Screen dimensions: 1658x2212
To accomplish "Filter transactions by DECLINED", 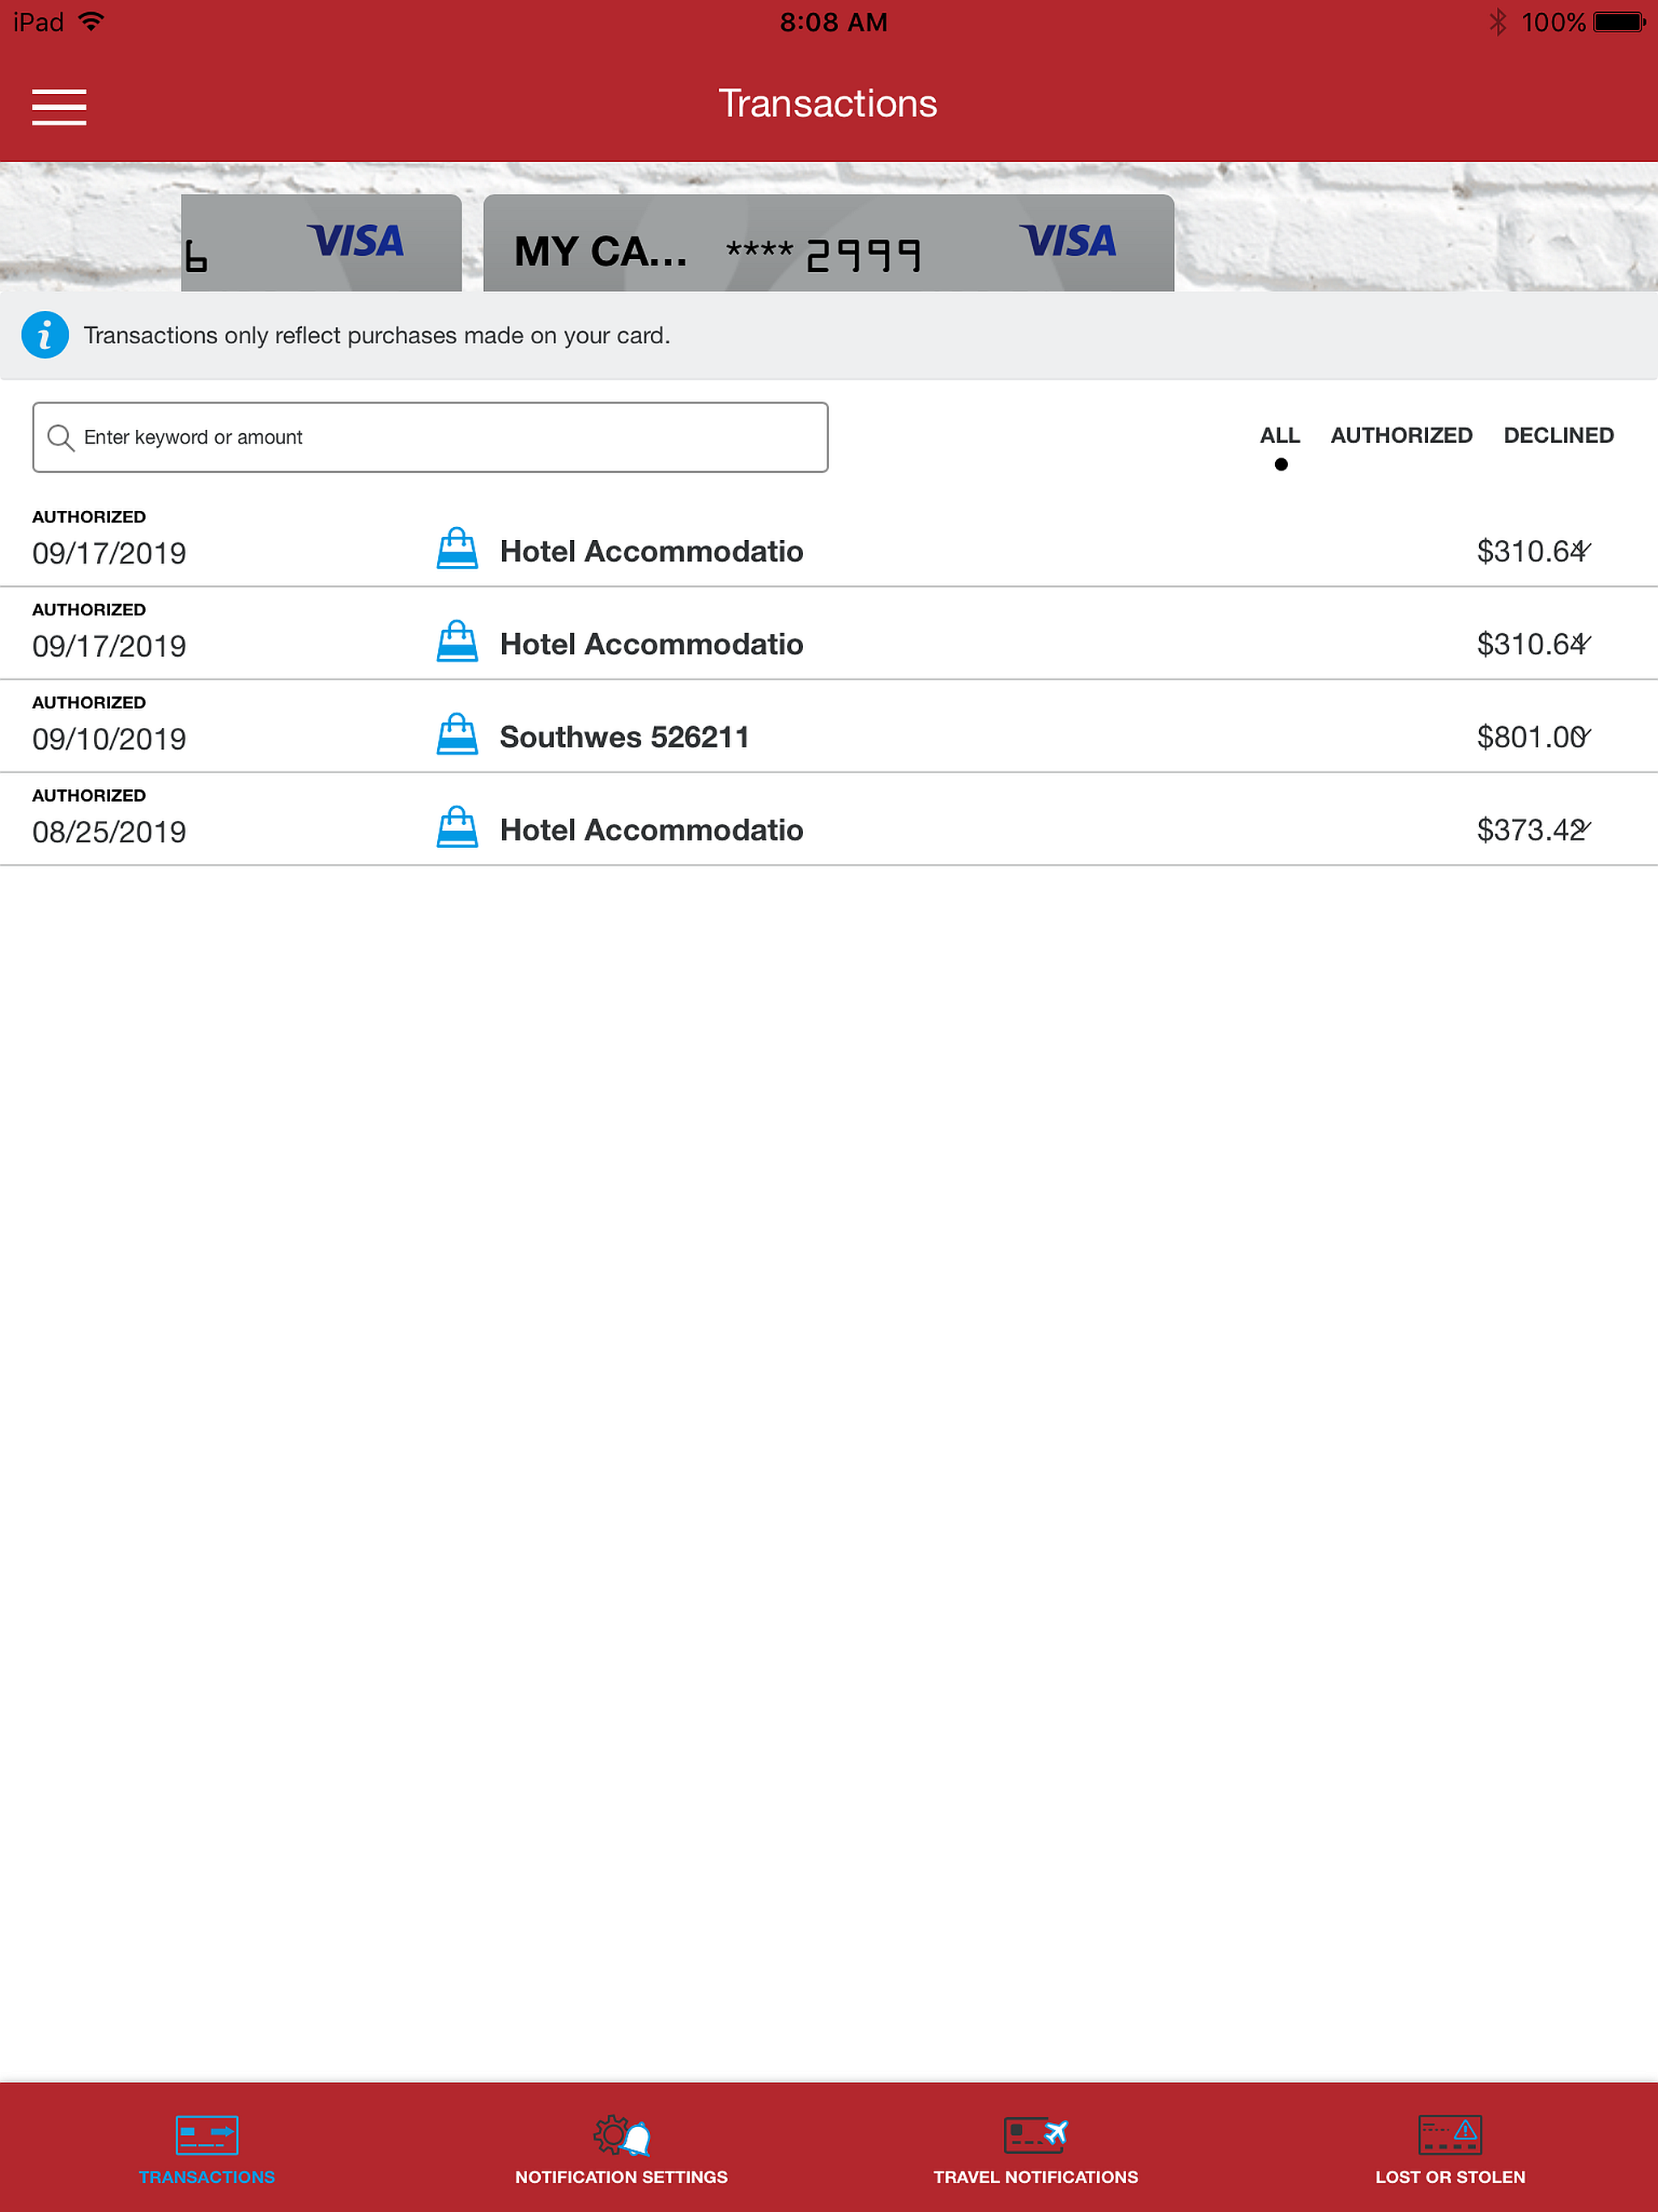I will 1558,436.
